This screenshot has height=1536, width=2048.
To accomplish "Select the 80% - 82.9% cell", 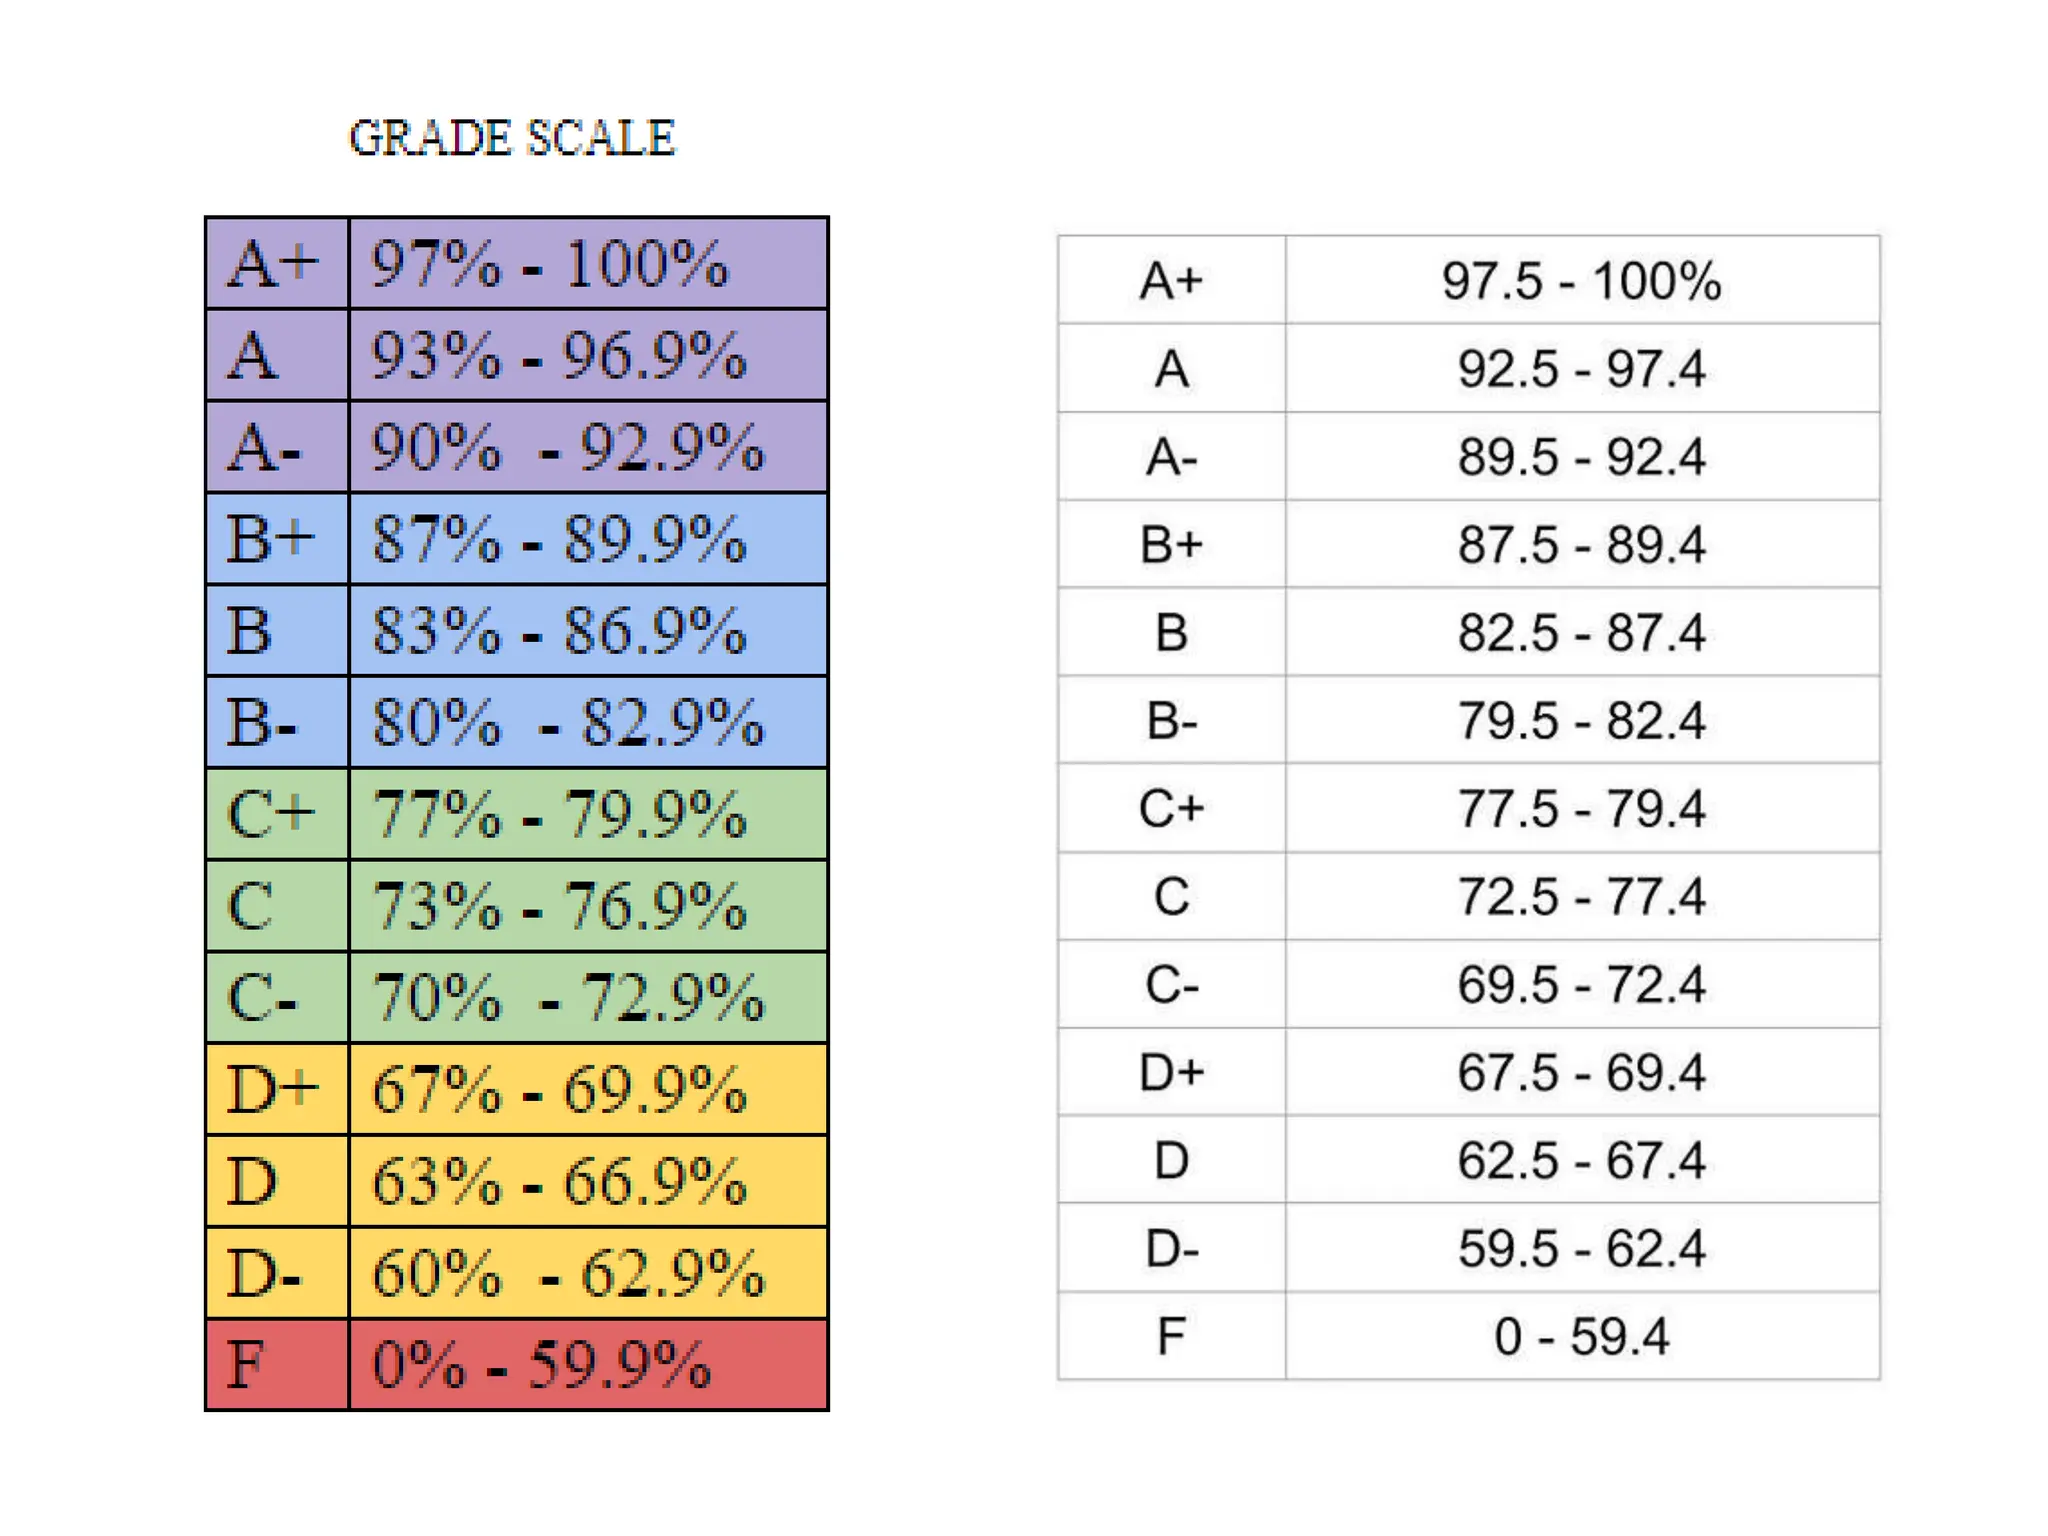I will [x=589, y=722].
